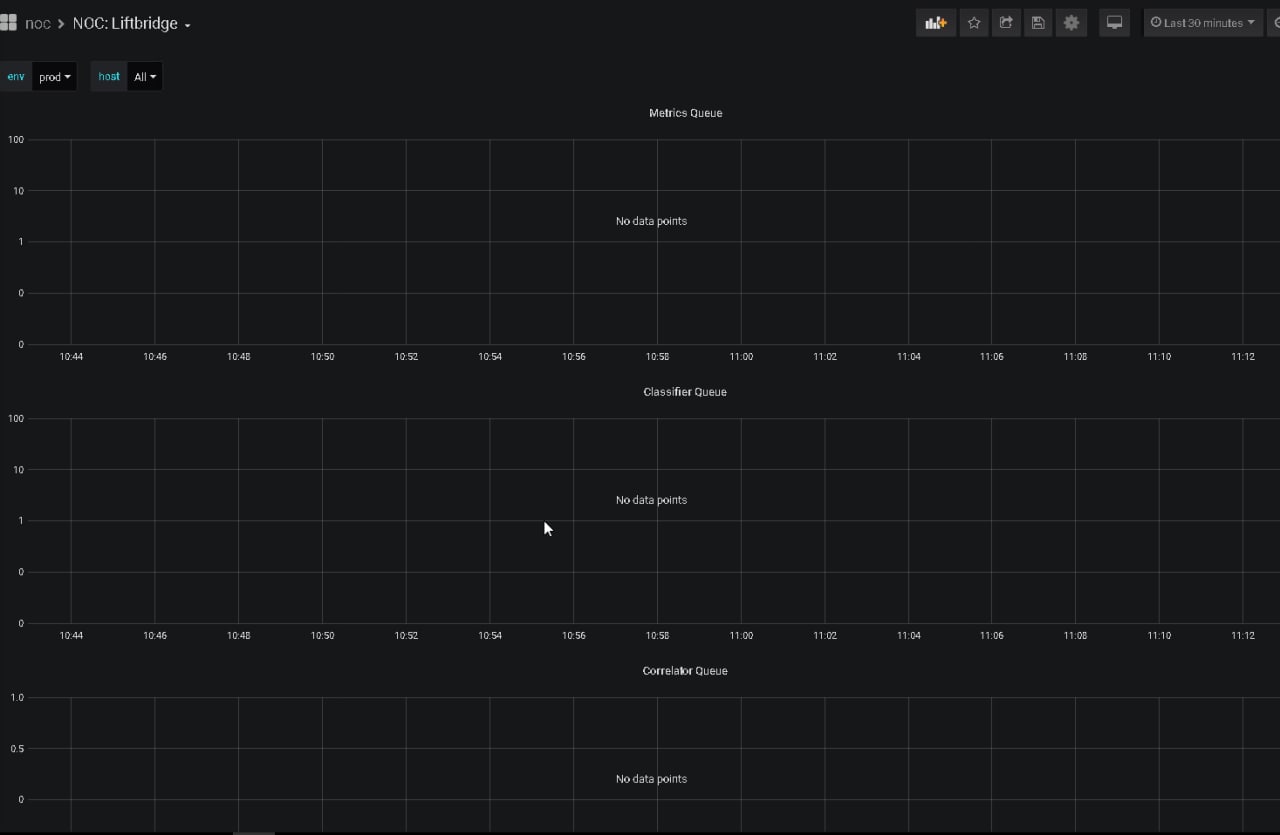The width and height of the screenshot is (1280, 835).
Task: Open the Classifier Queue panel title menu
Action: coord(685,392)
